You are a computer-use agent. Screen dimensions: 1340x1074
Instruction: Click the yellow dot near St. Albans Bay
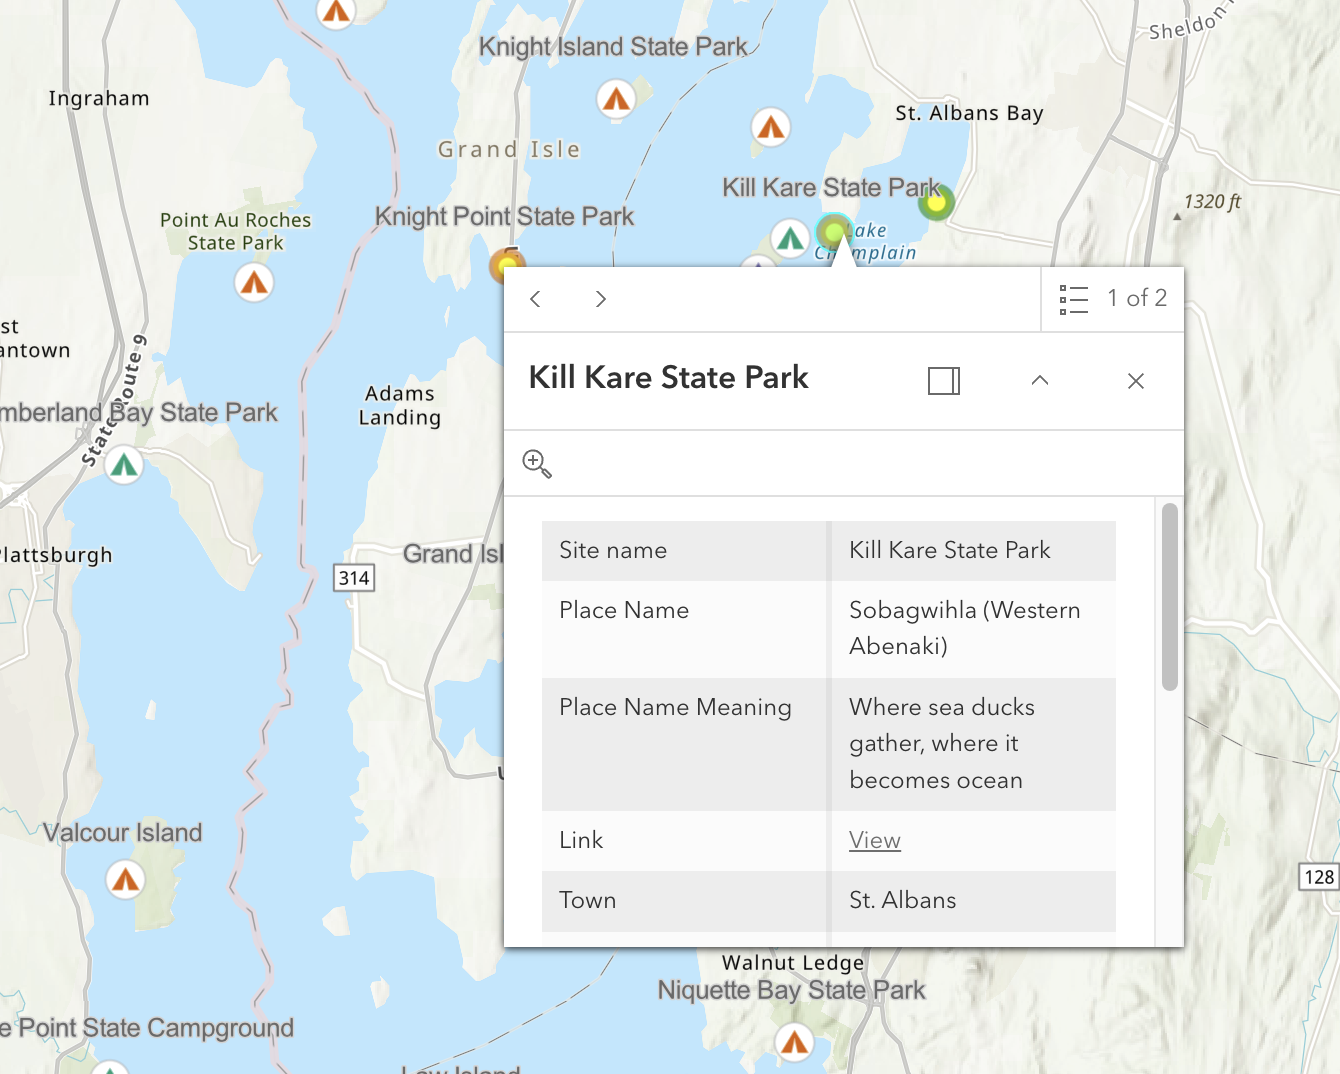click(936, 203)
